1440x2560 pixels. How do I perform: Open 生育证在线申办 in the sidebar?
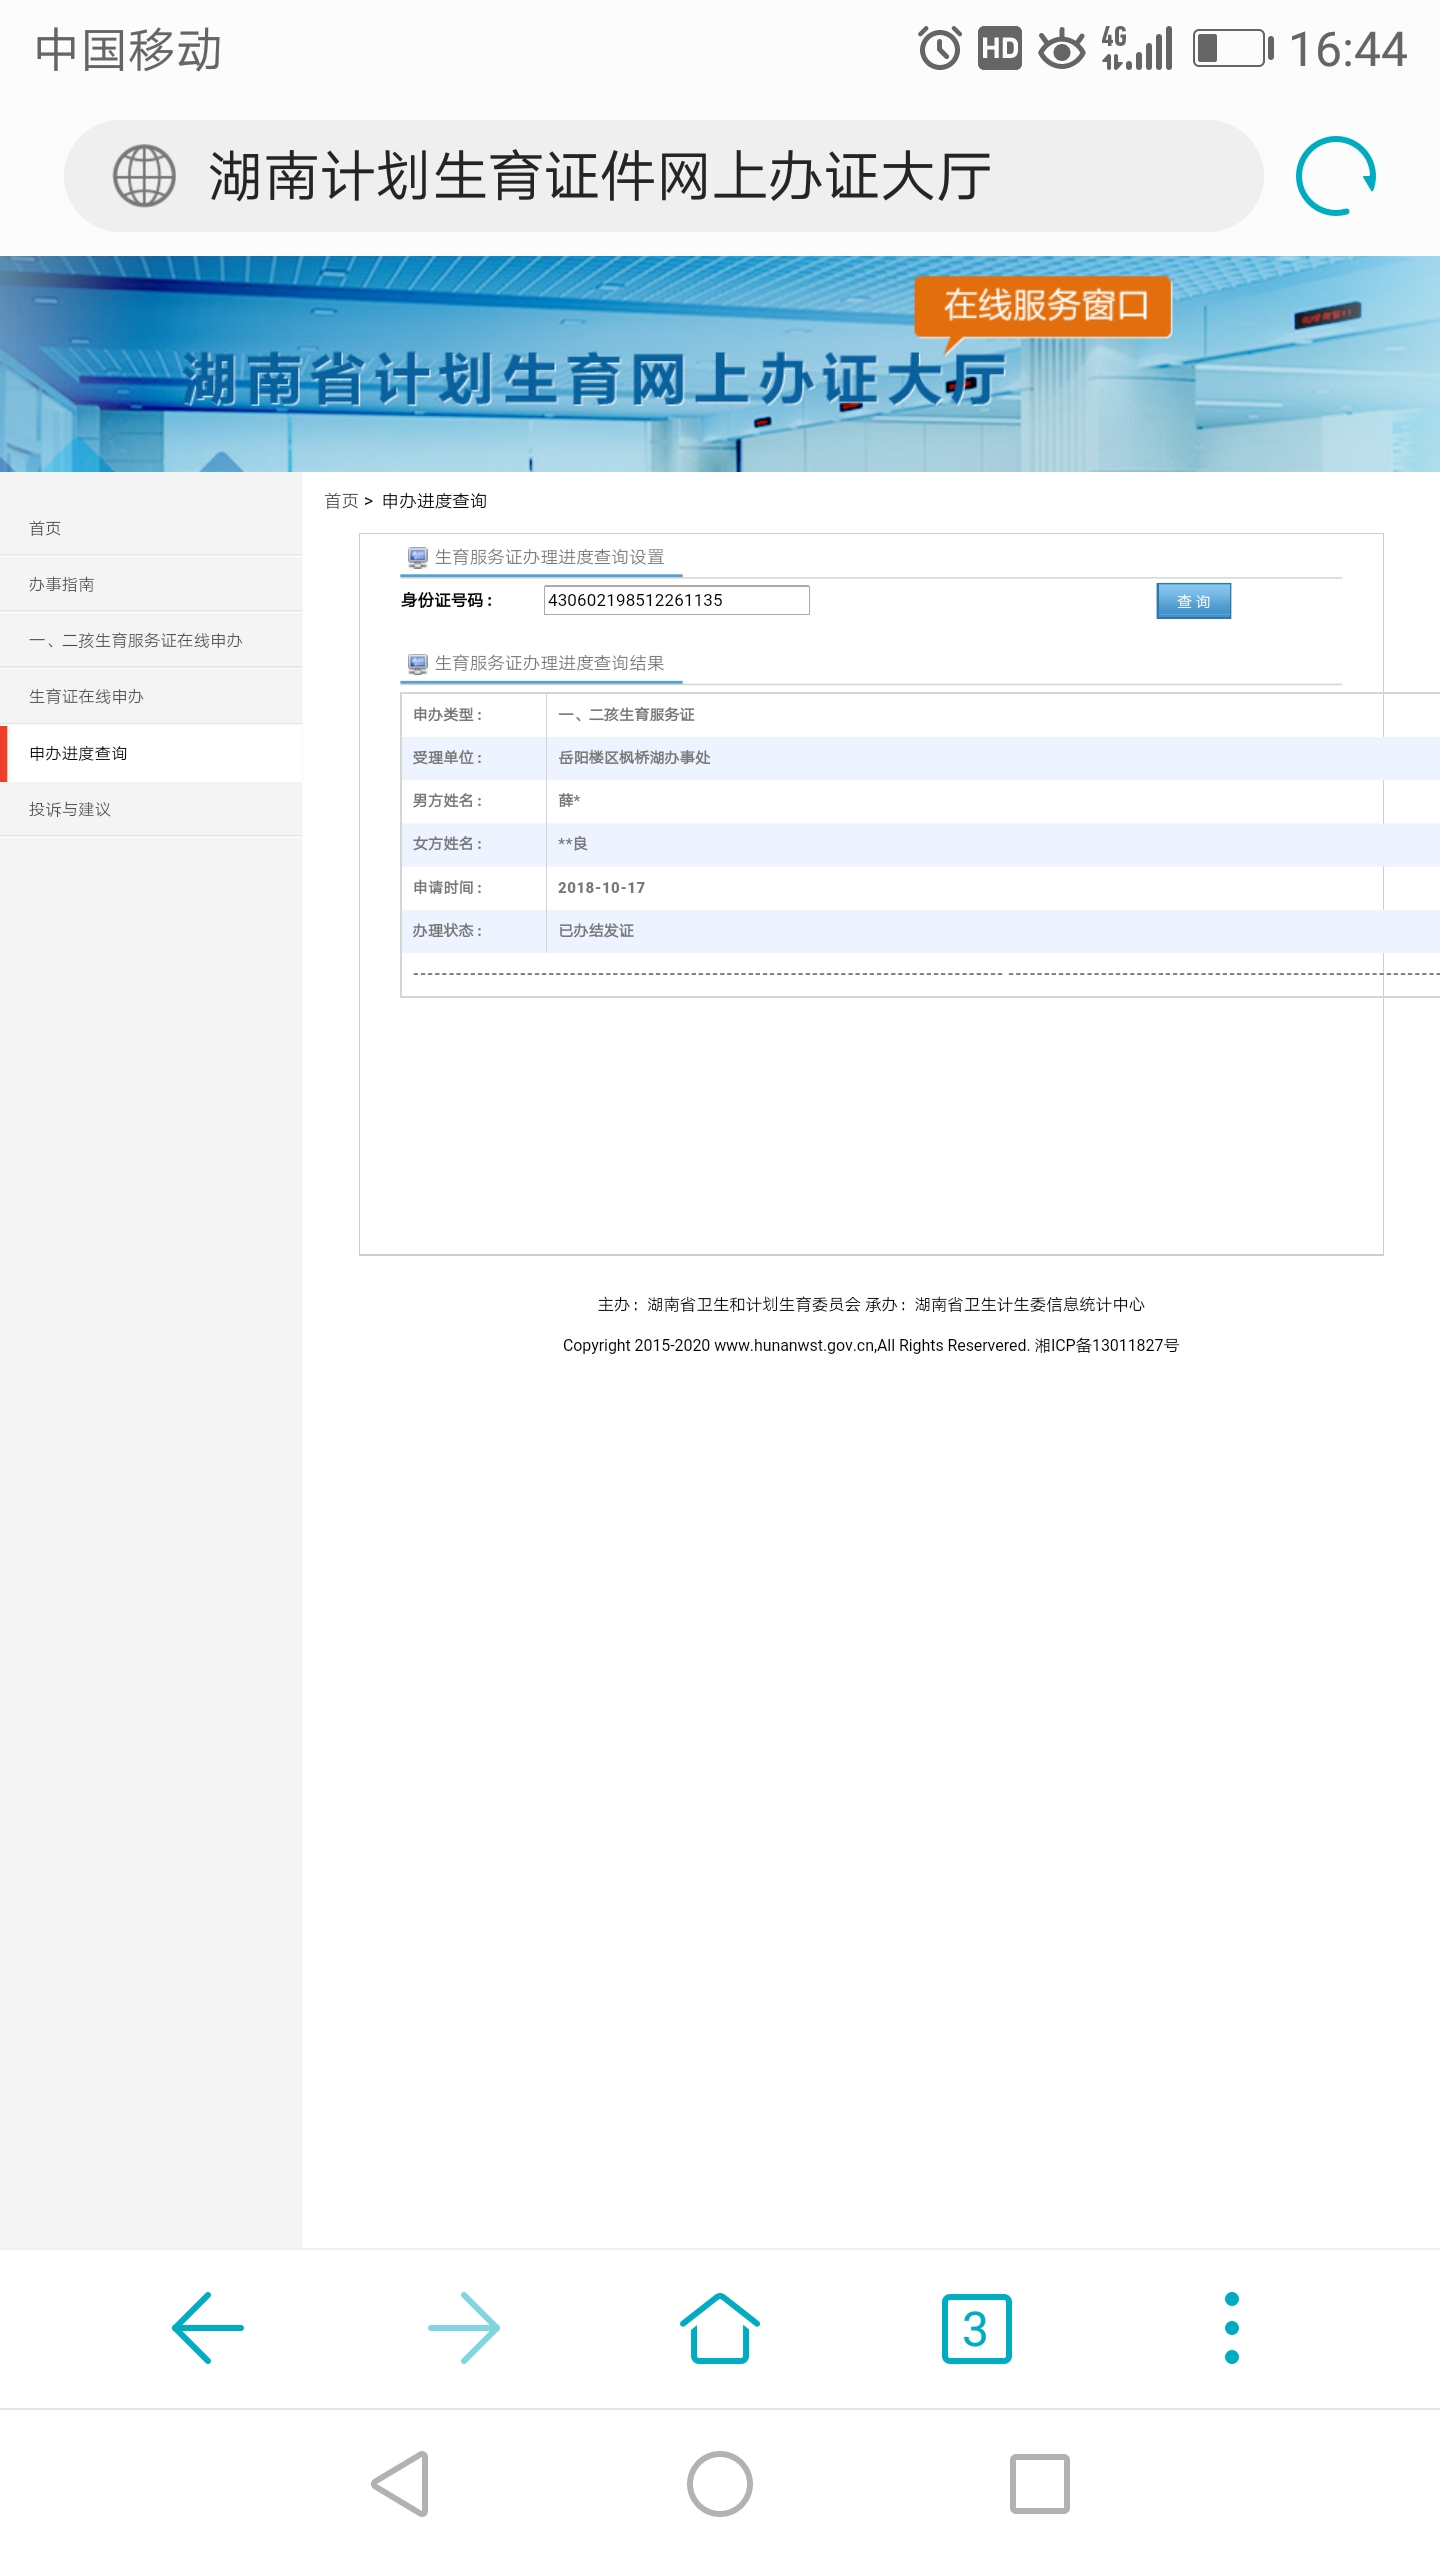click(x=86, y=696)
